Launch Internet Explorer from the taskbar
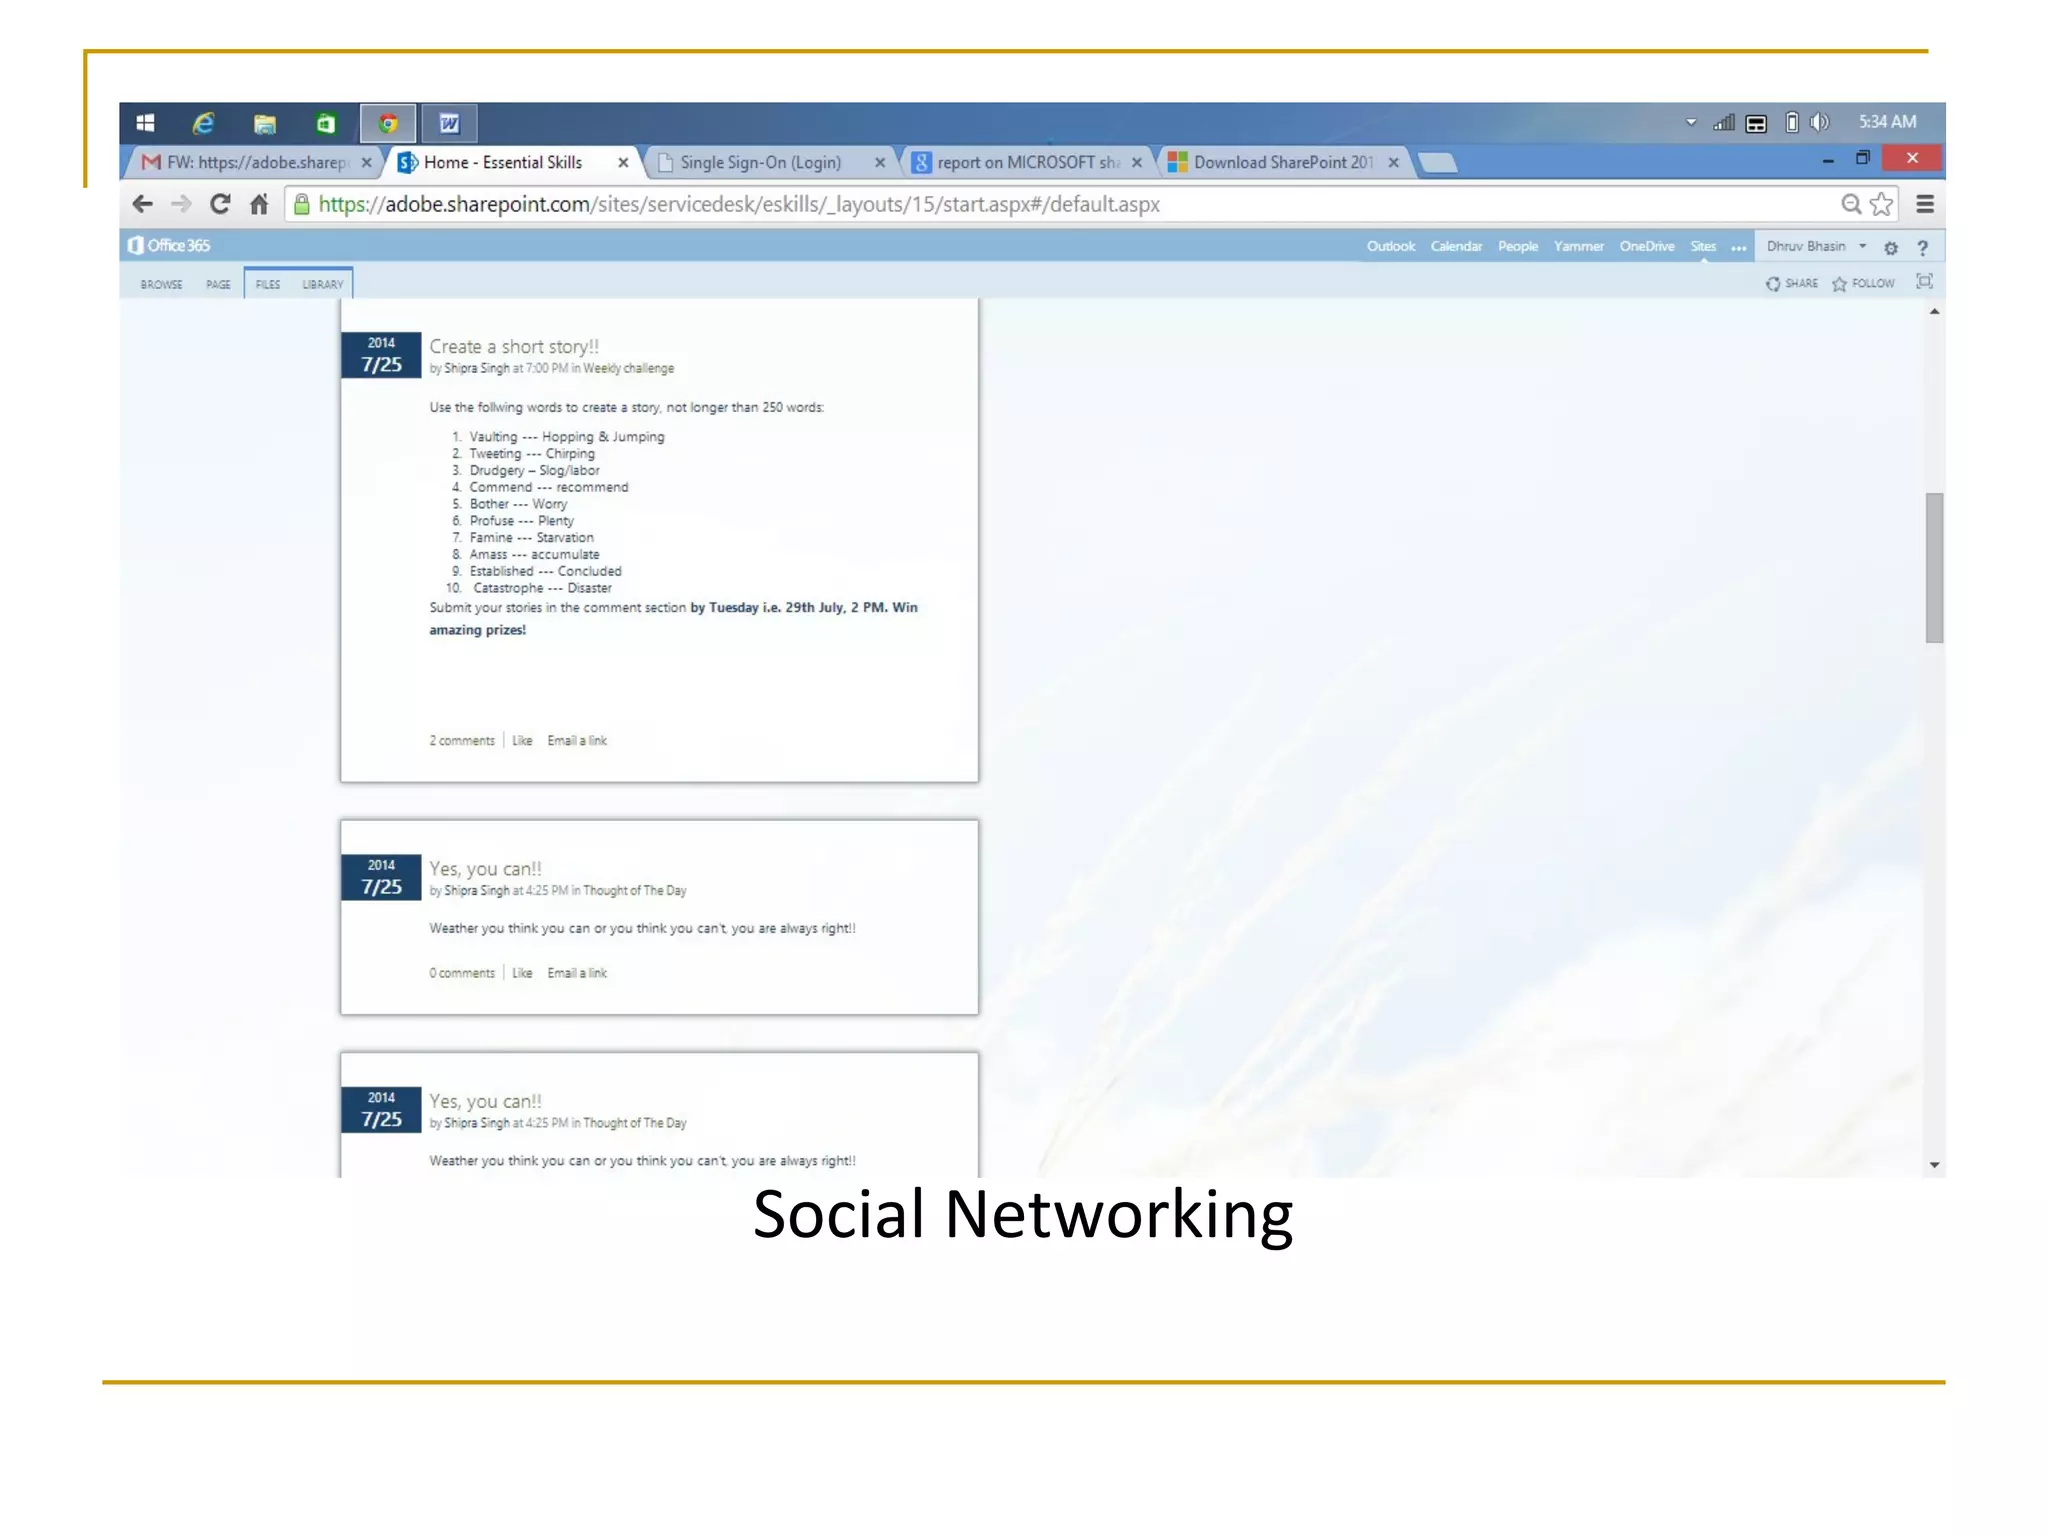The image size is (2048, 1536). point(204,123)
